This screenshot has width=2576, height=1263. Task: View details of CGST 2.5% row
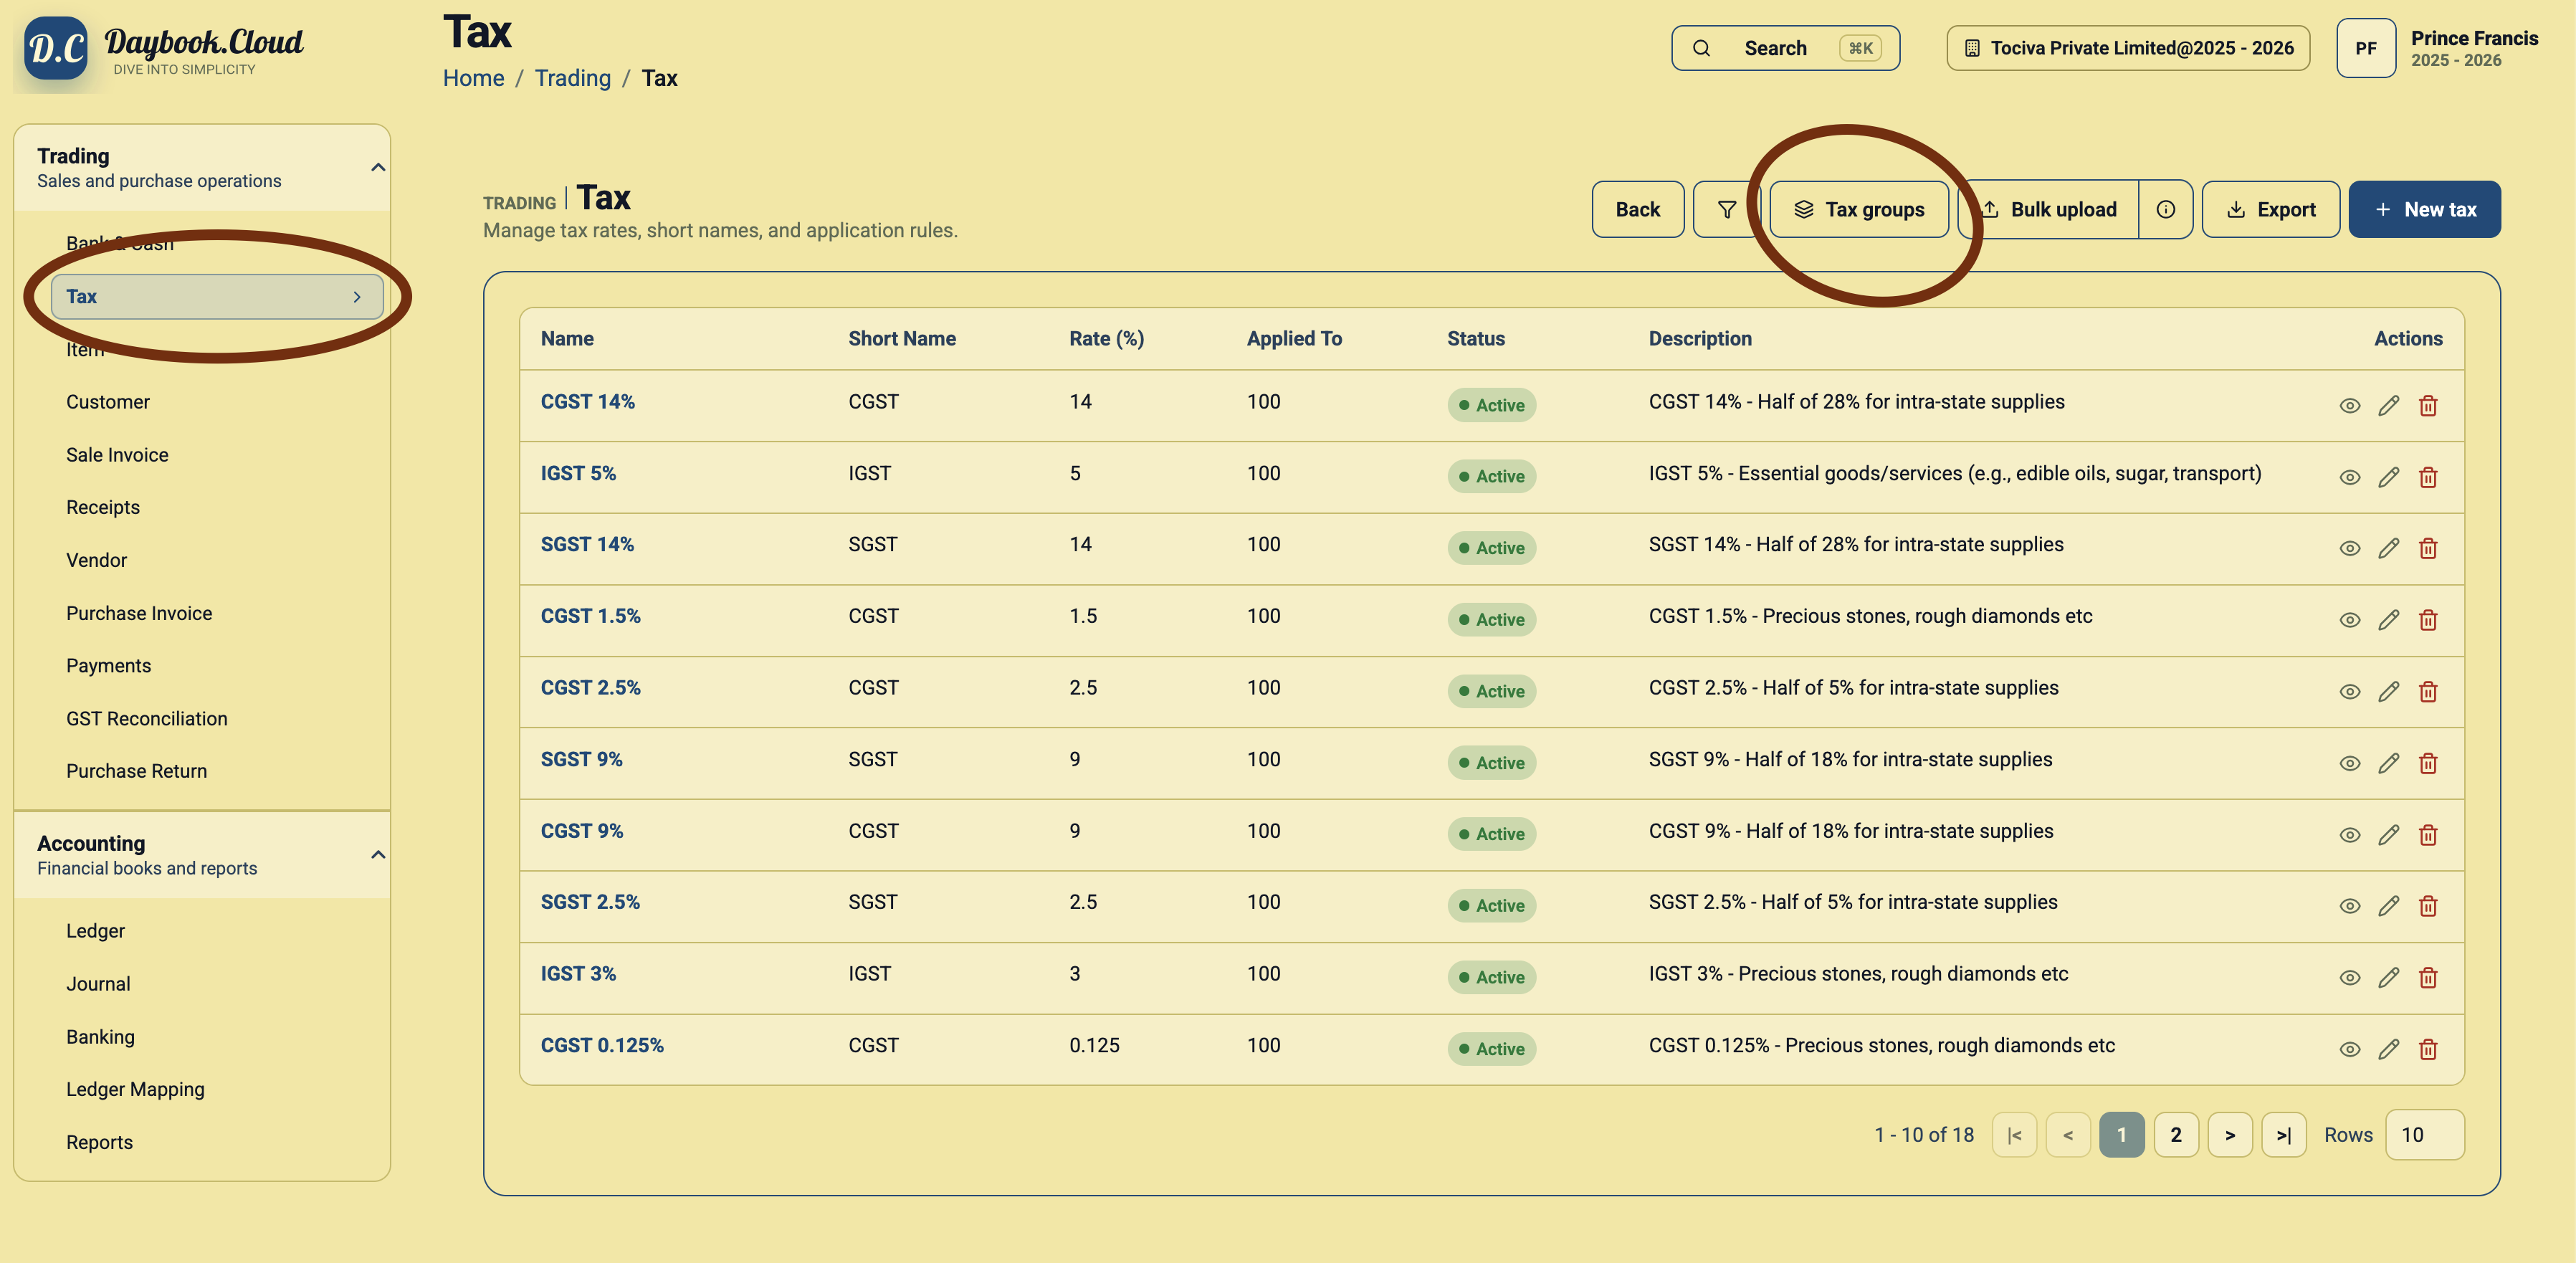pos(2349,692)
